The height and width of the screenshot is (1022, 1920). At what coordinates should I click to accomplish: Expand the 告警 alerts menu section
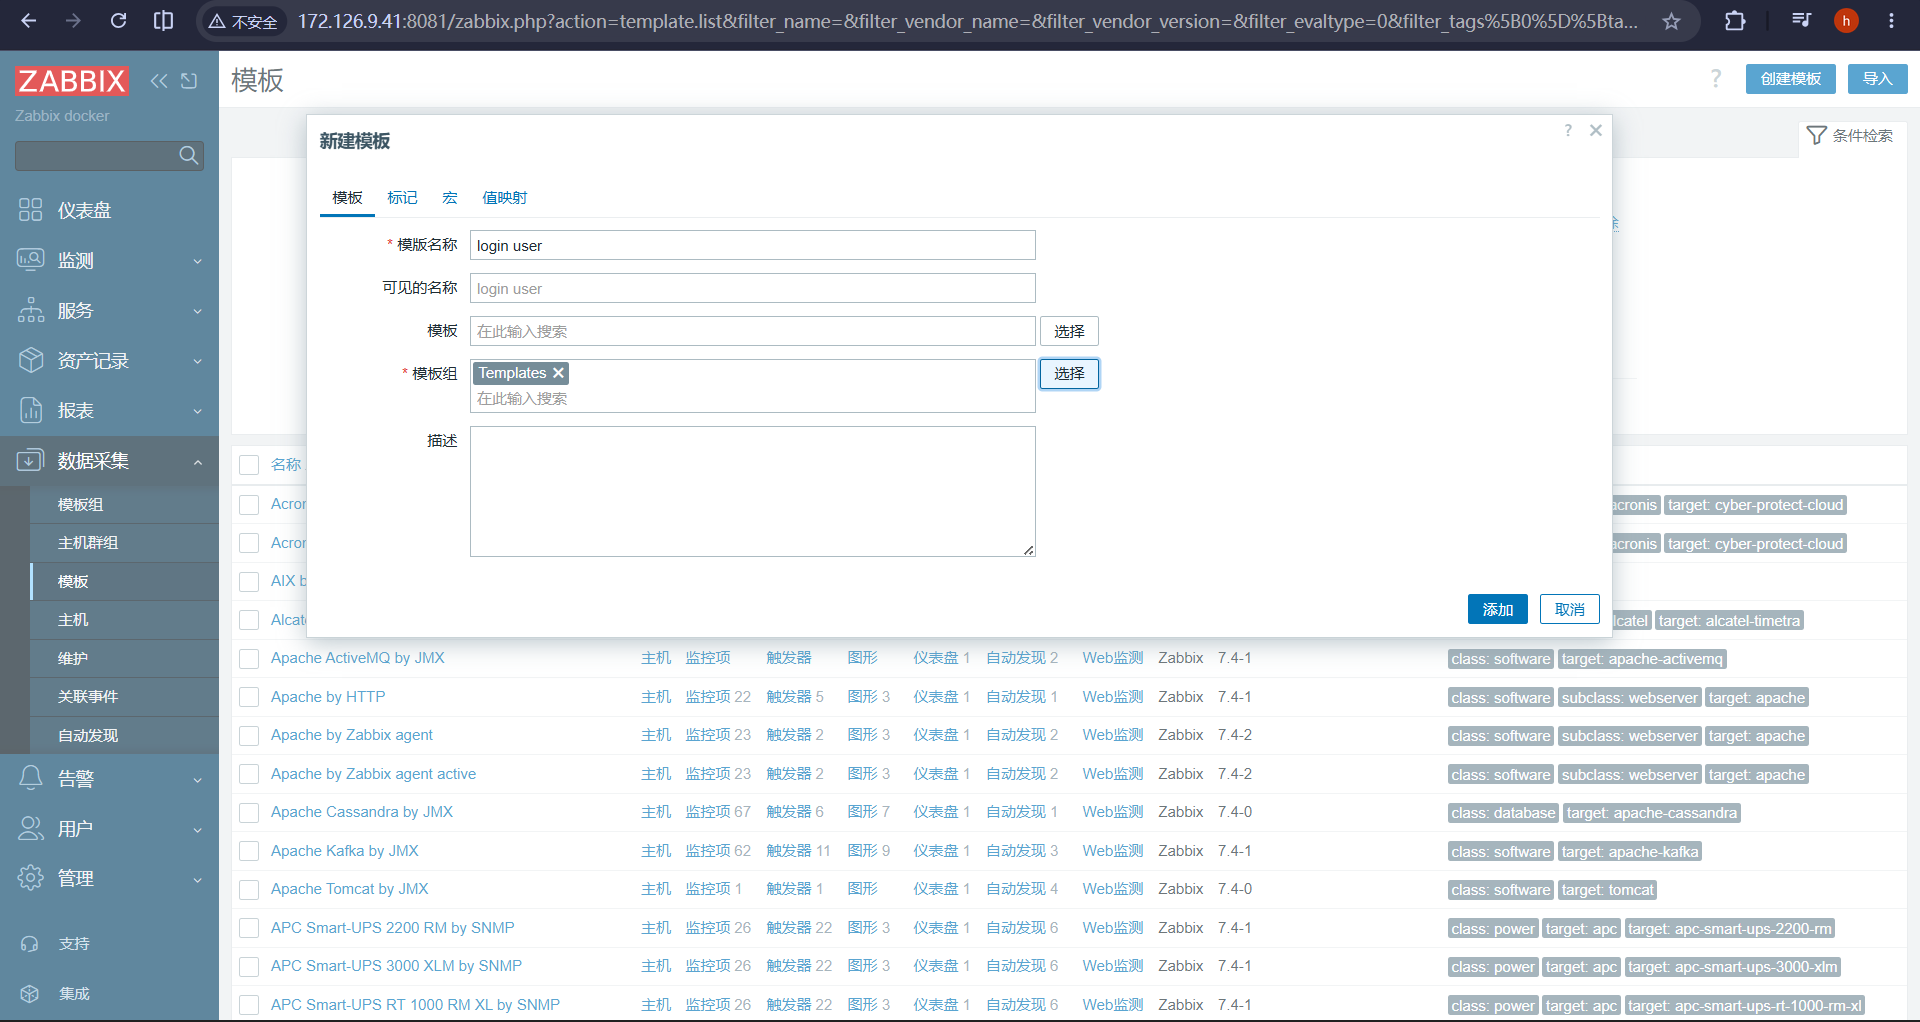point(110,778)
